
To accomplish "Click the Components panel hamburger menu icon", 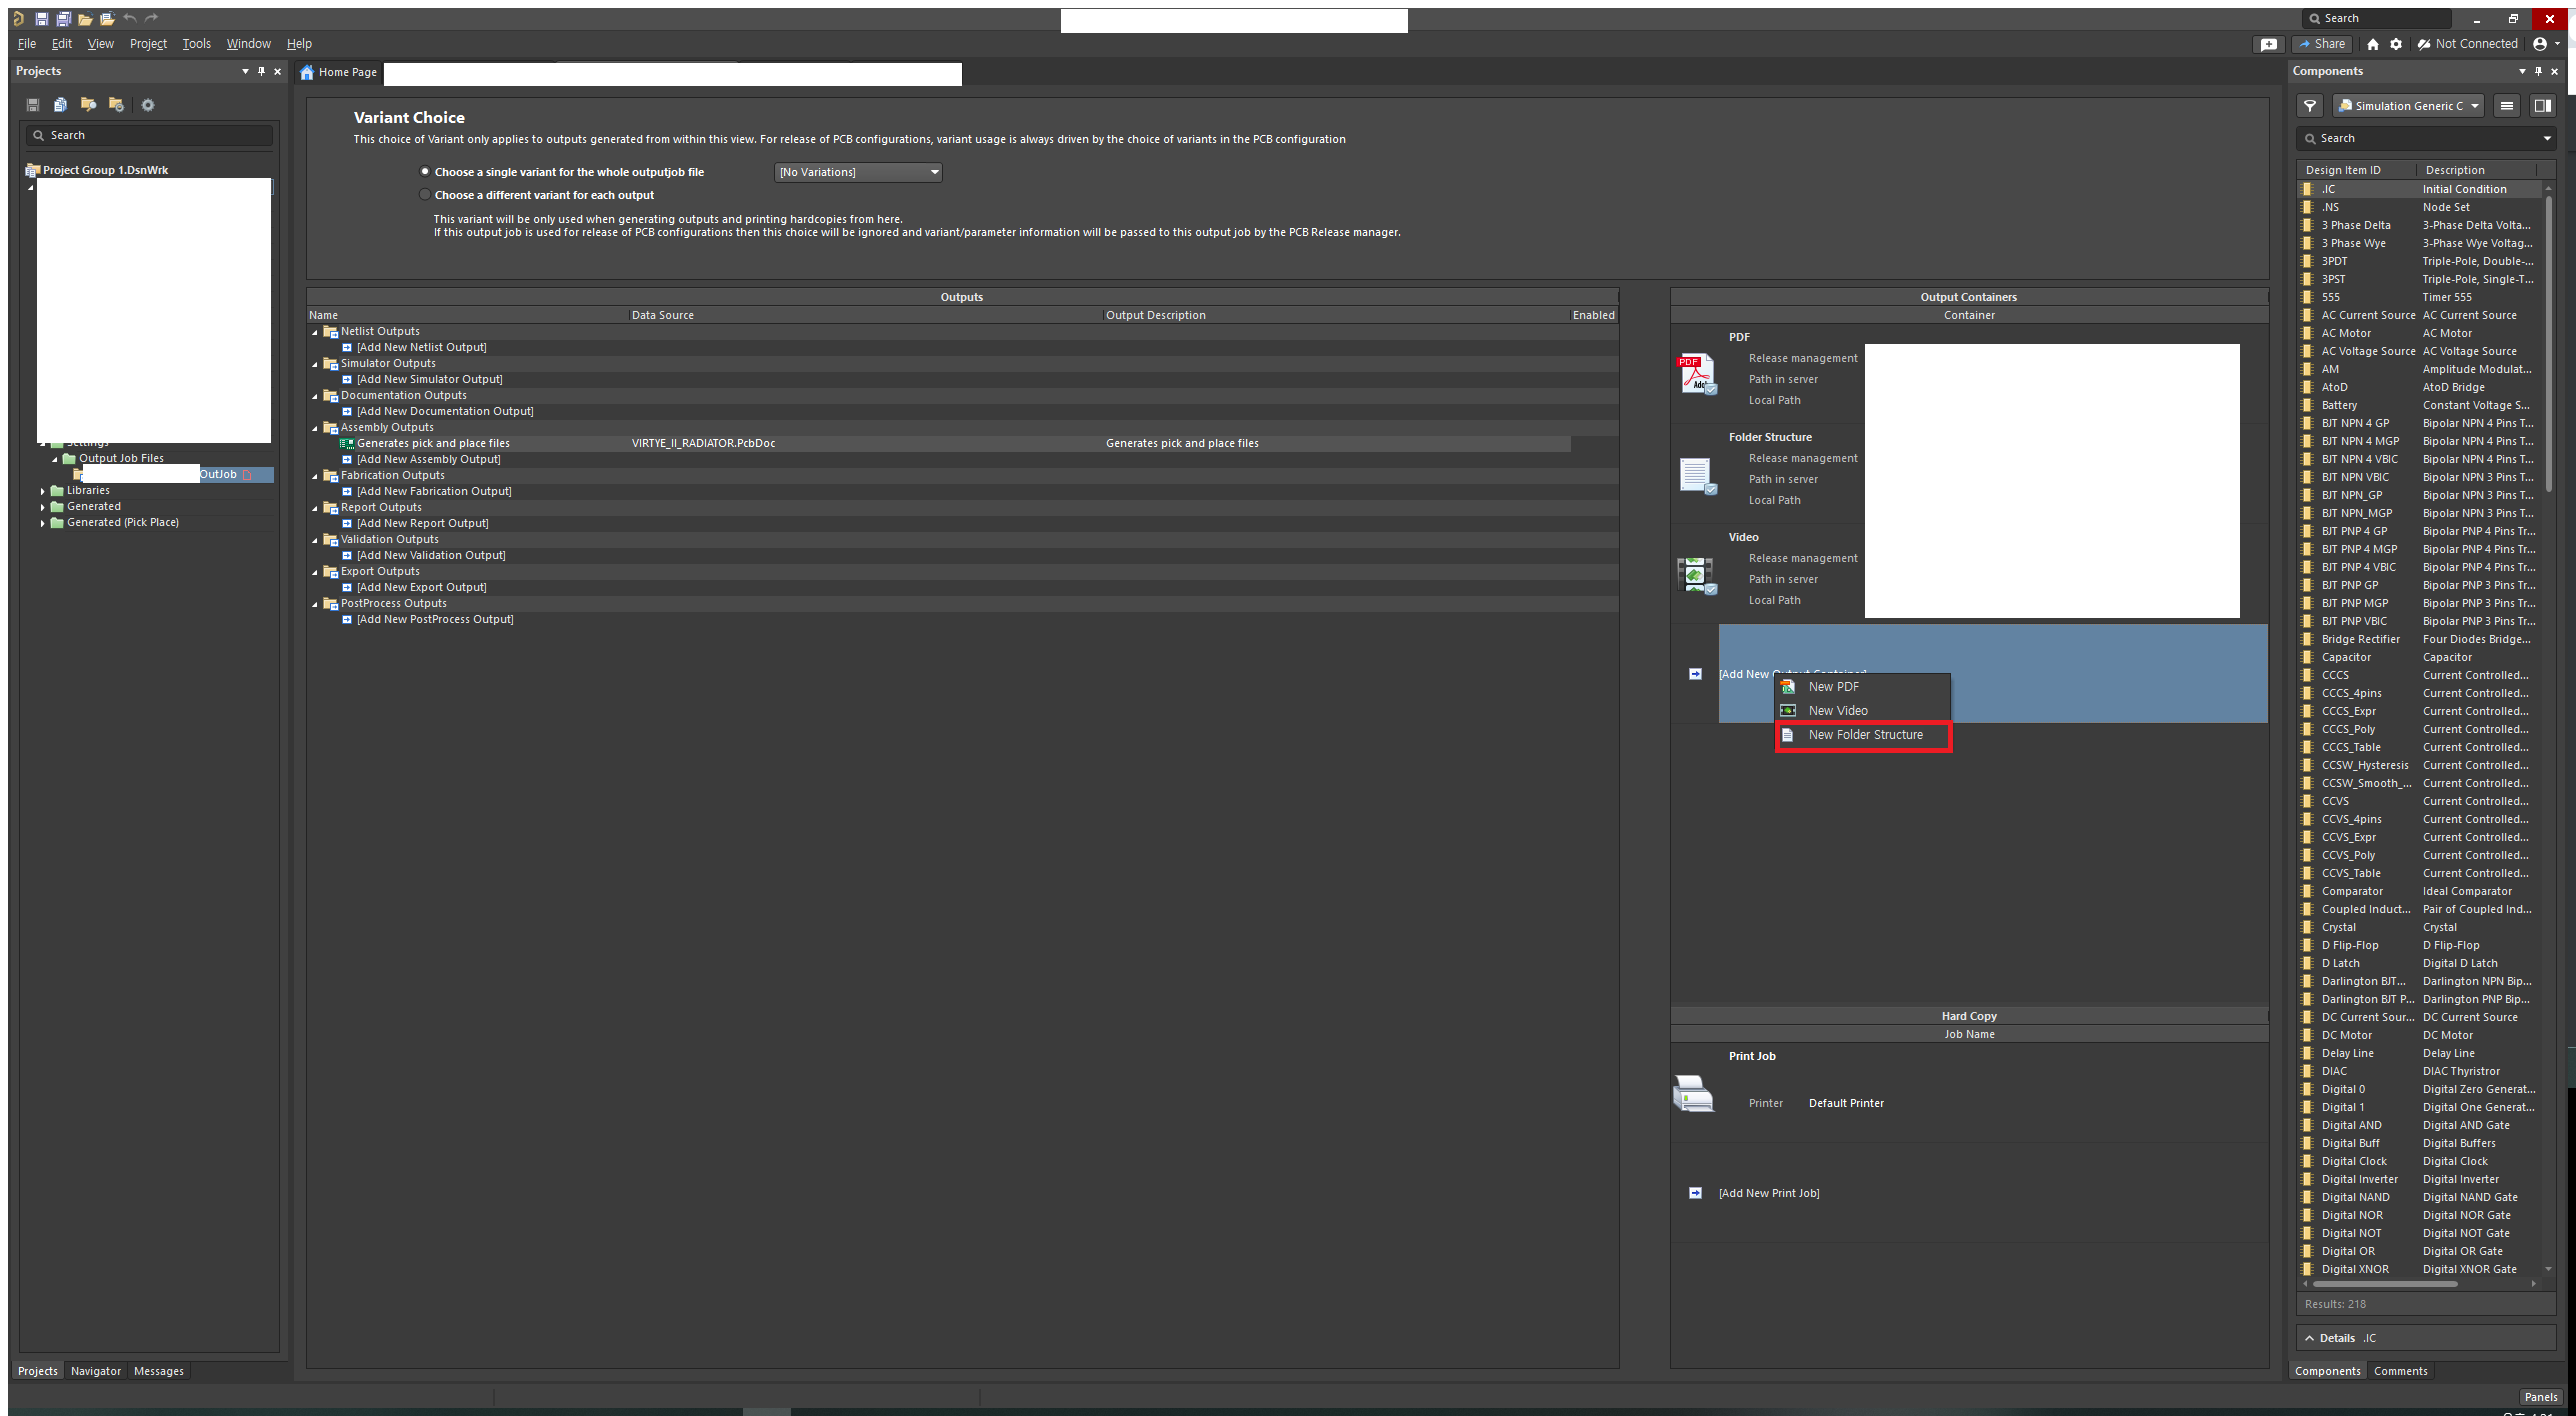I will point(2507,106).
